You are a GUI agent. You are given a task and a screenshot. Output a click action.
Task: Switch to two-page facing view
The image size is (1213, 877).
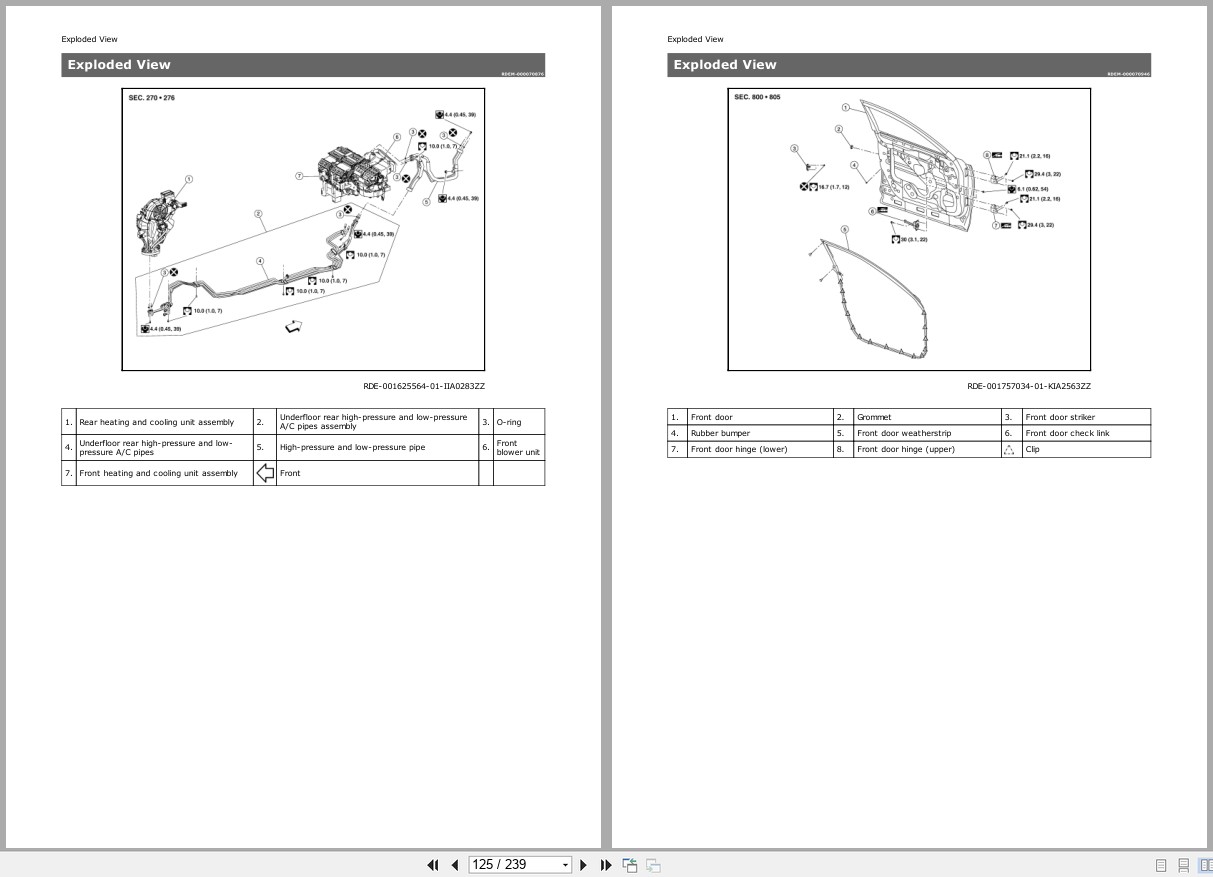[x=1205, y=865]
